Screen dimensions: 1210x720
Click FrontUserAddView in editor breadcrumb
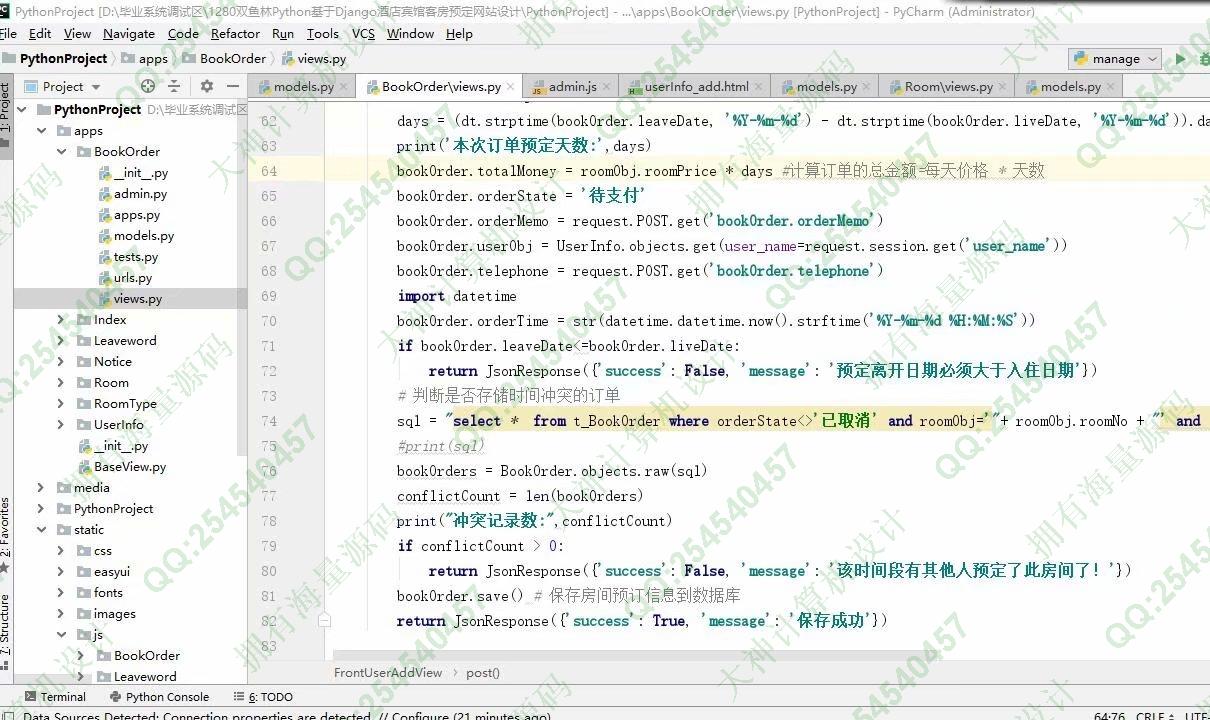[x=388, y=673]
